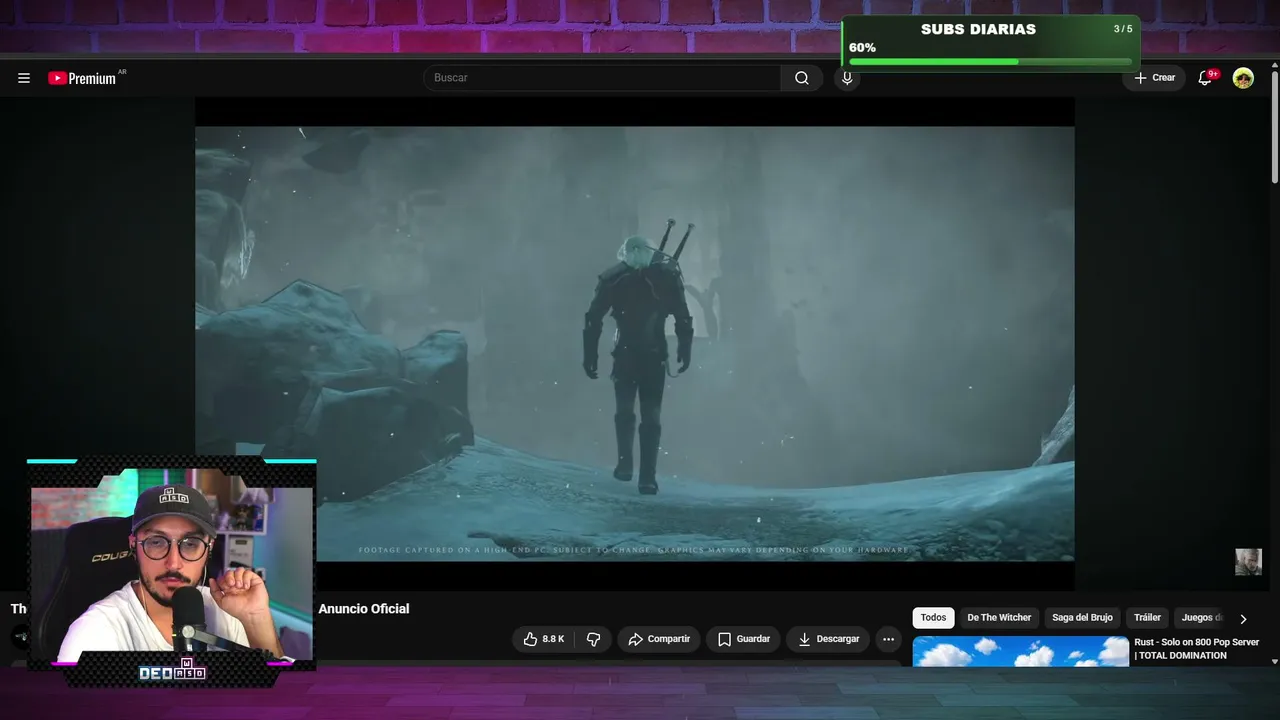Select the Todos filter chip

click(x=933, y=618)
